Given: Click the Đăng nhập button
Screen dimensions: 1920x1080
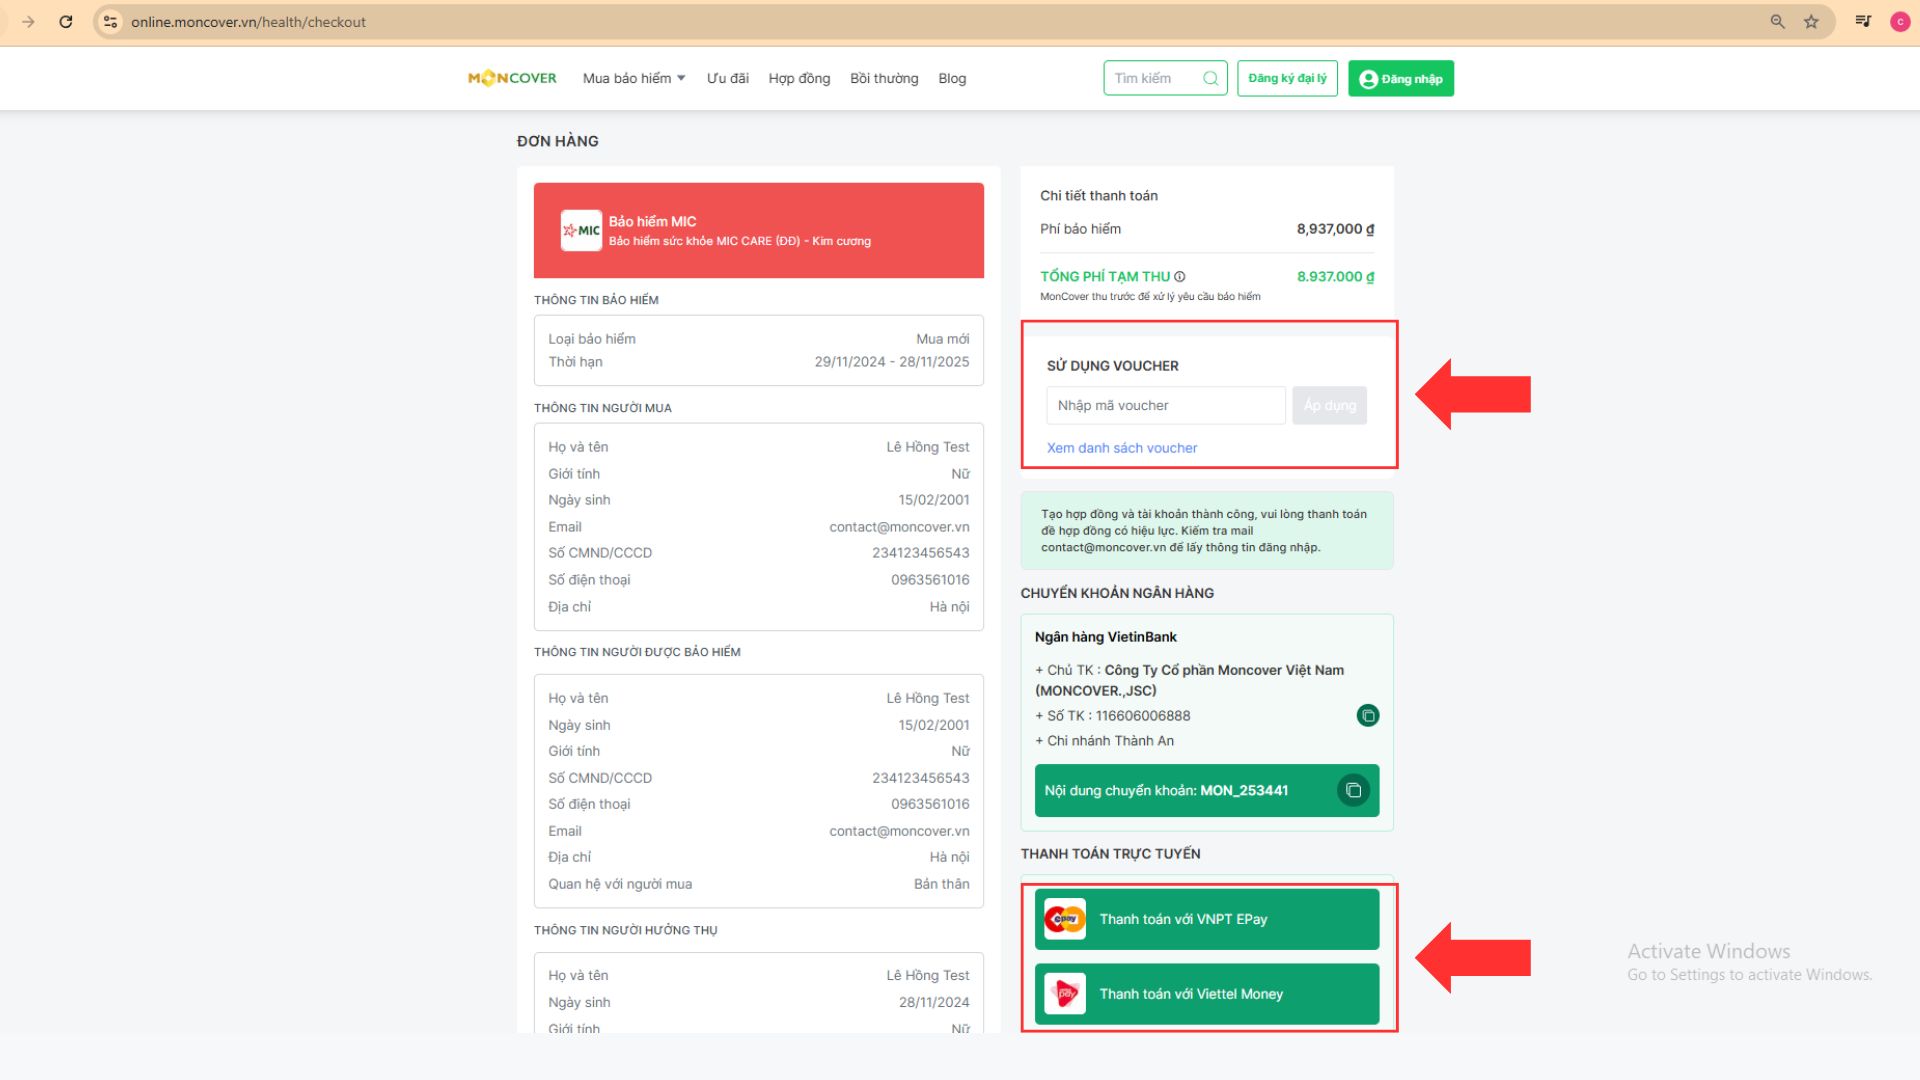Looking at the screenshot, I should point(1401,78).
